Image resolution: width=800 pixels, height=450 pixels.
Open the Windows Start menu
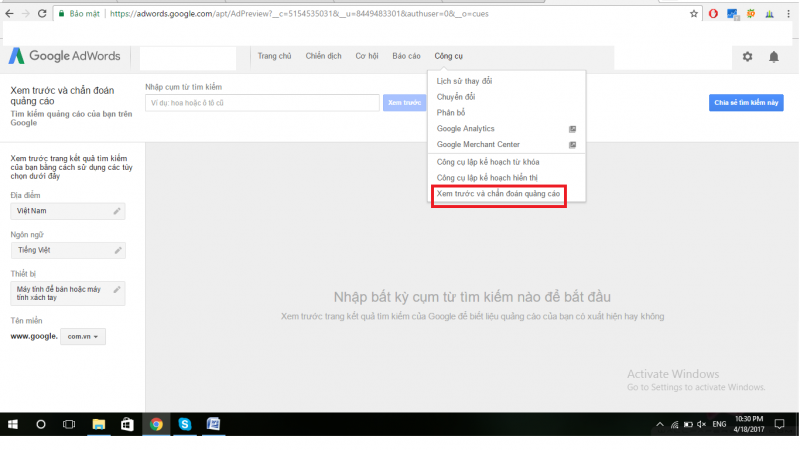(x=13, y=424)
